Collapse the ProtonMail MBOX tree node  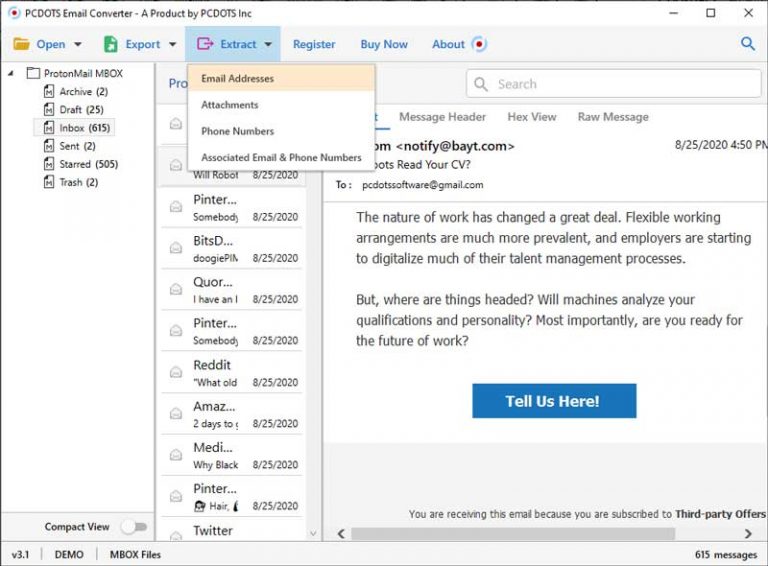[x=11, y=74]
